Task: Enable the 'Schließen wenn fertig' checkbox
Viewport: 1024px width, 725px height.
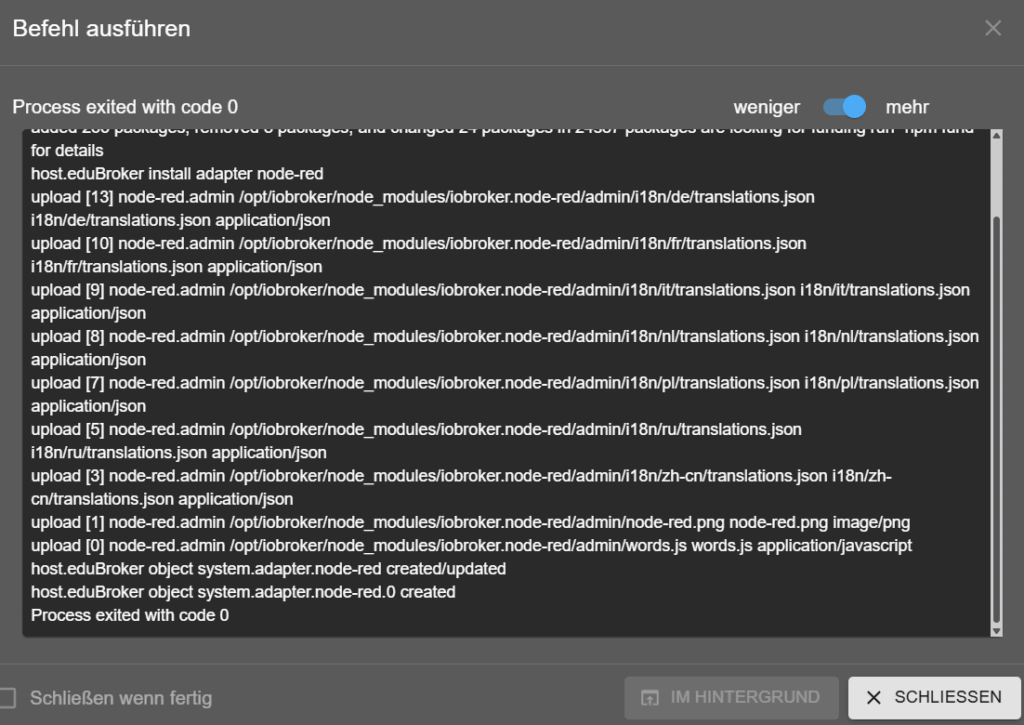Action: 8,698
